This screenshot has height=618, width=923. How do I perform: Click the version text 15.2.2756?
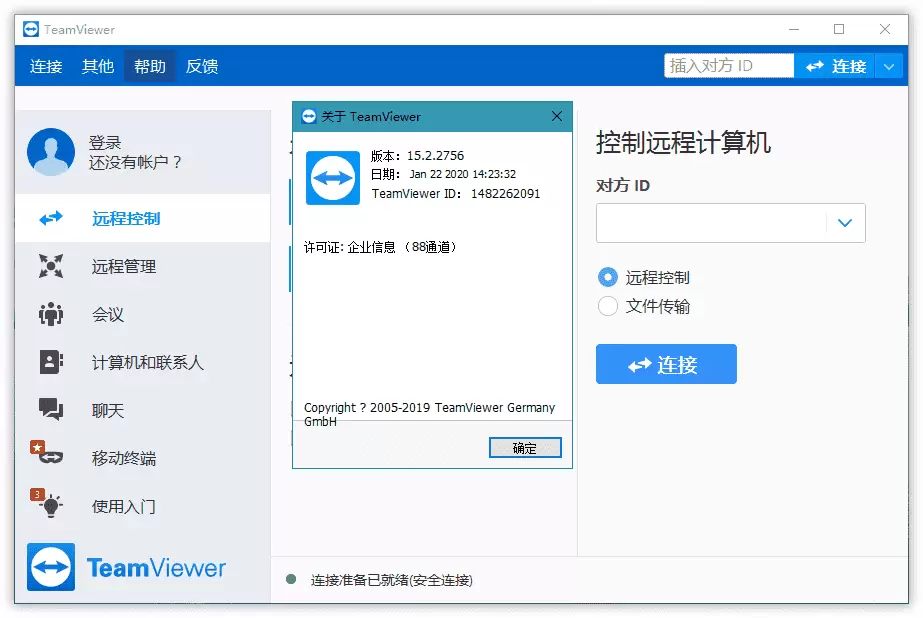tap(435, 155)
